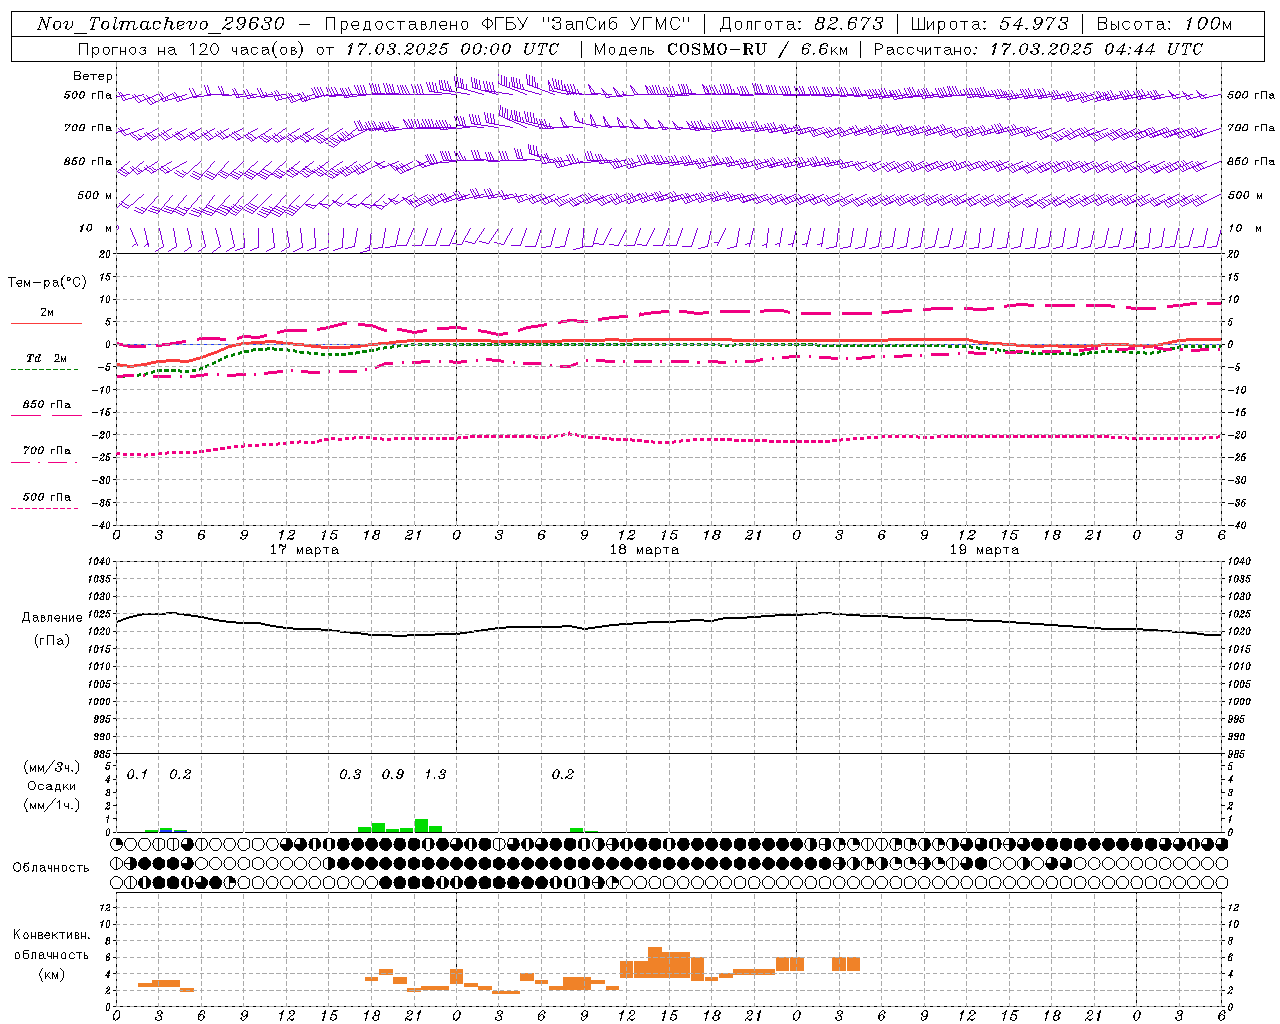
Task: Click the tallest orange convective cloud bar
Action: (655, 962)
